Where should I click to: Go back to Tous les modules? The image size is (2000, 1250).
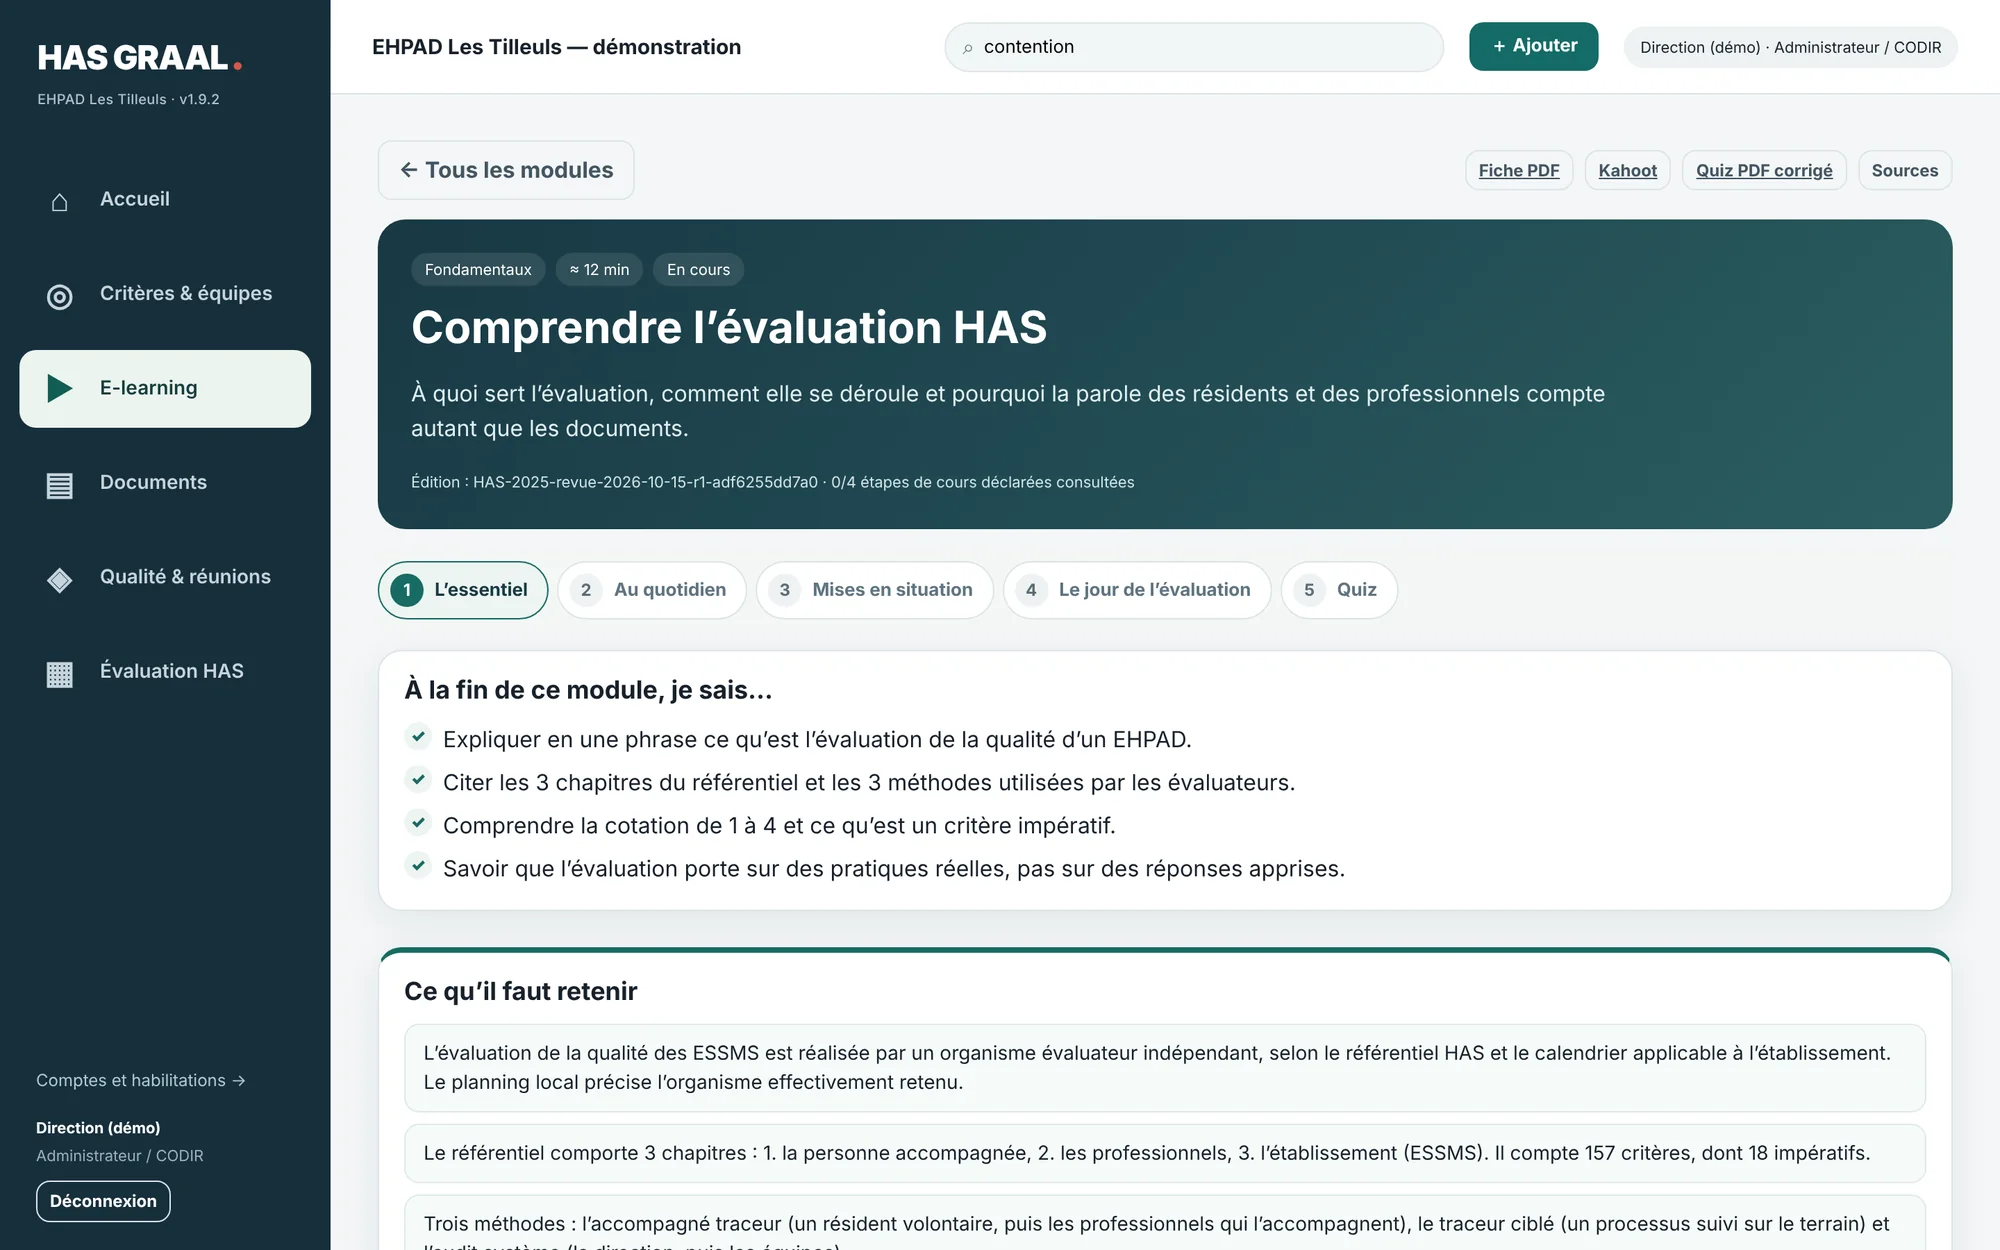pos(506,170)
